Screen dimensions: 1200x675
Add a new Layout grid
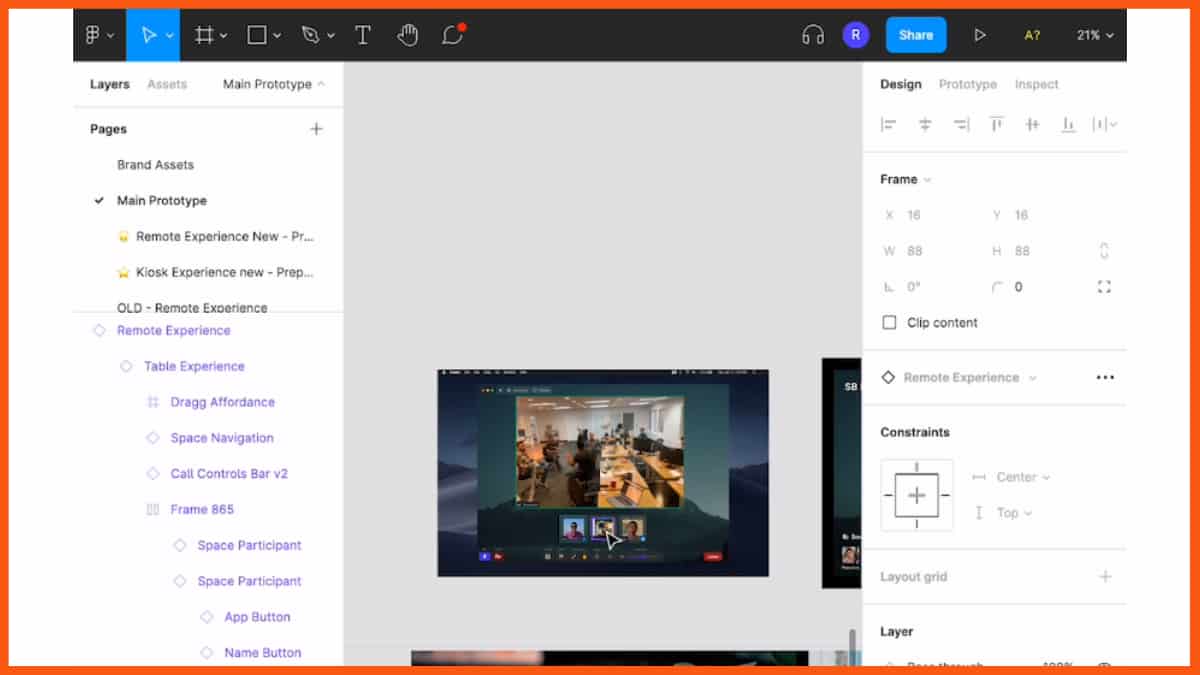click(1105, 576)
